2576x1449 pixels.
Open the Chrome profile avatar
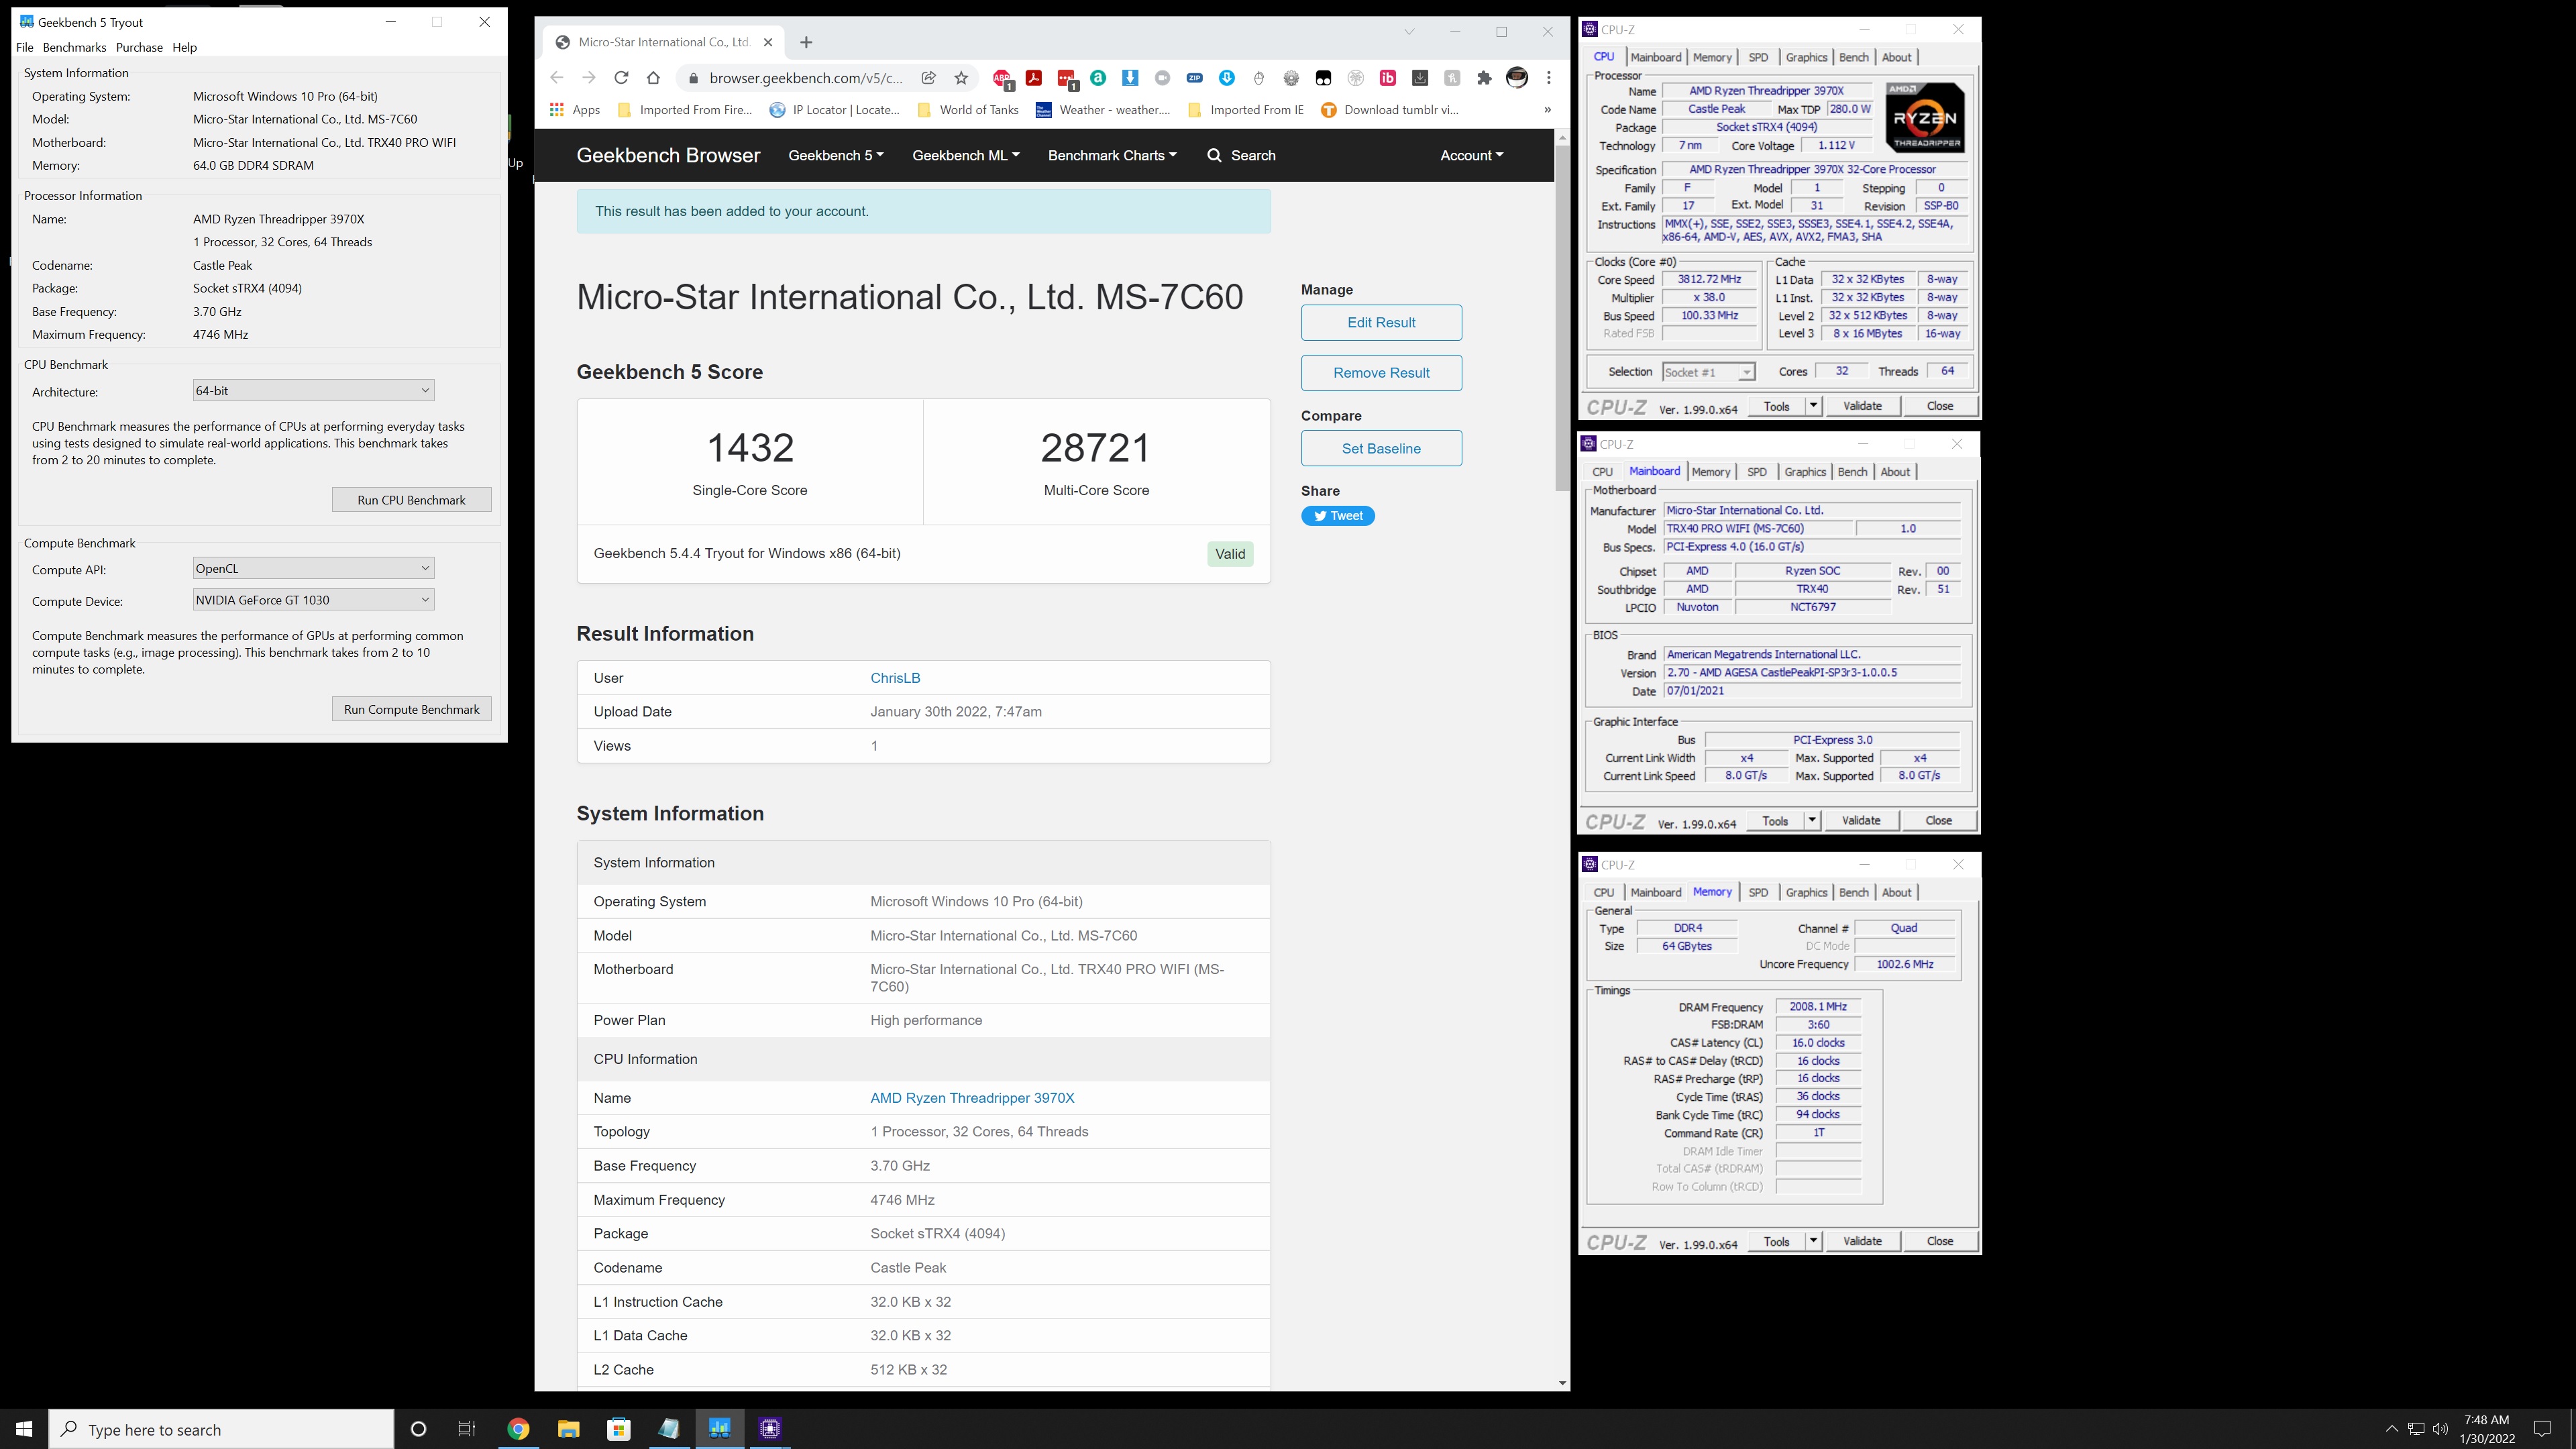[x=1517, y=78]
